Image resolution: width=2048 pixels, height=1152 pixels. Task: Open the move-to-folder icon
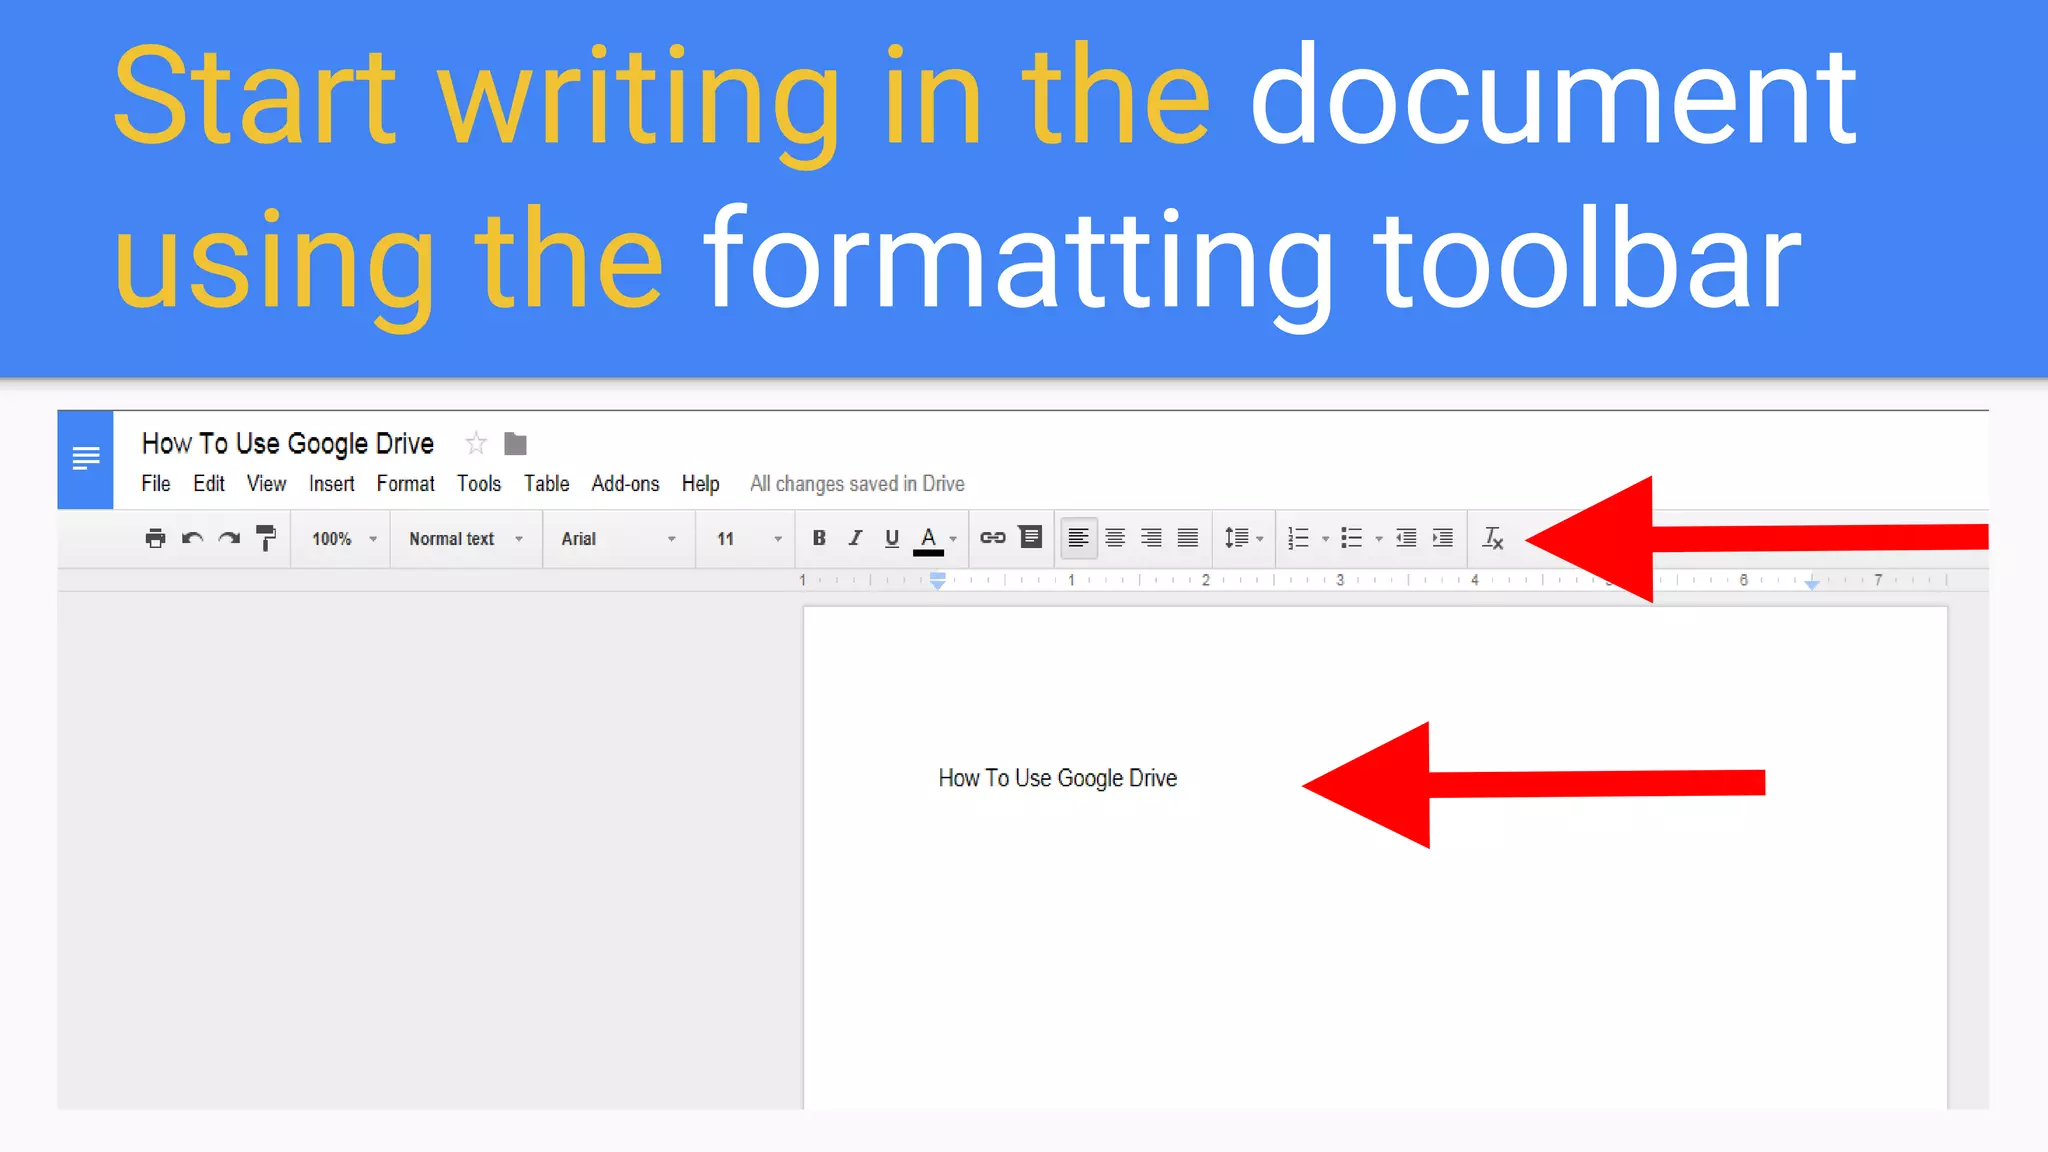[x=515, y=443]
